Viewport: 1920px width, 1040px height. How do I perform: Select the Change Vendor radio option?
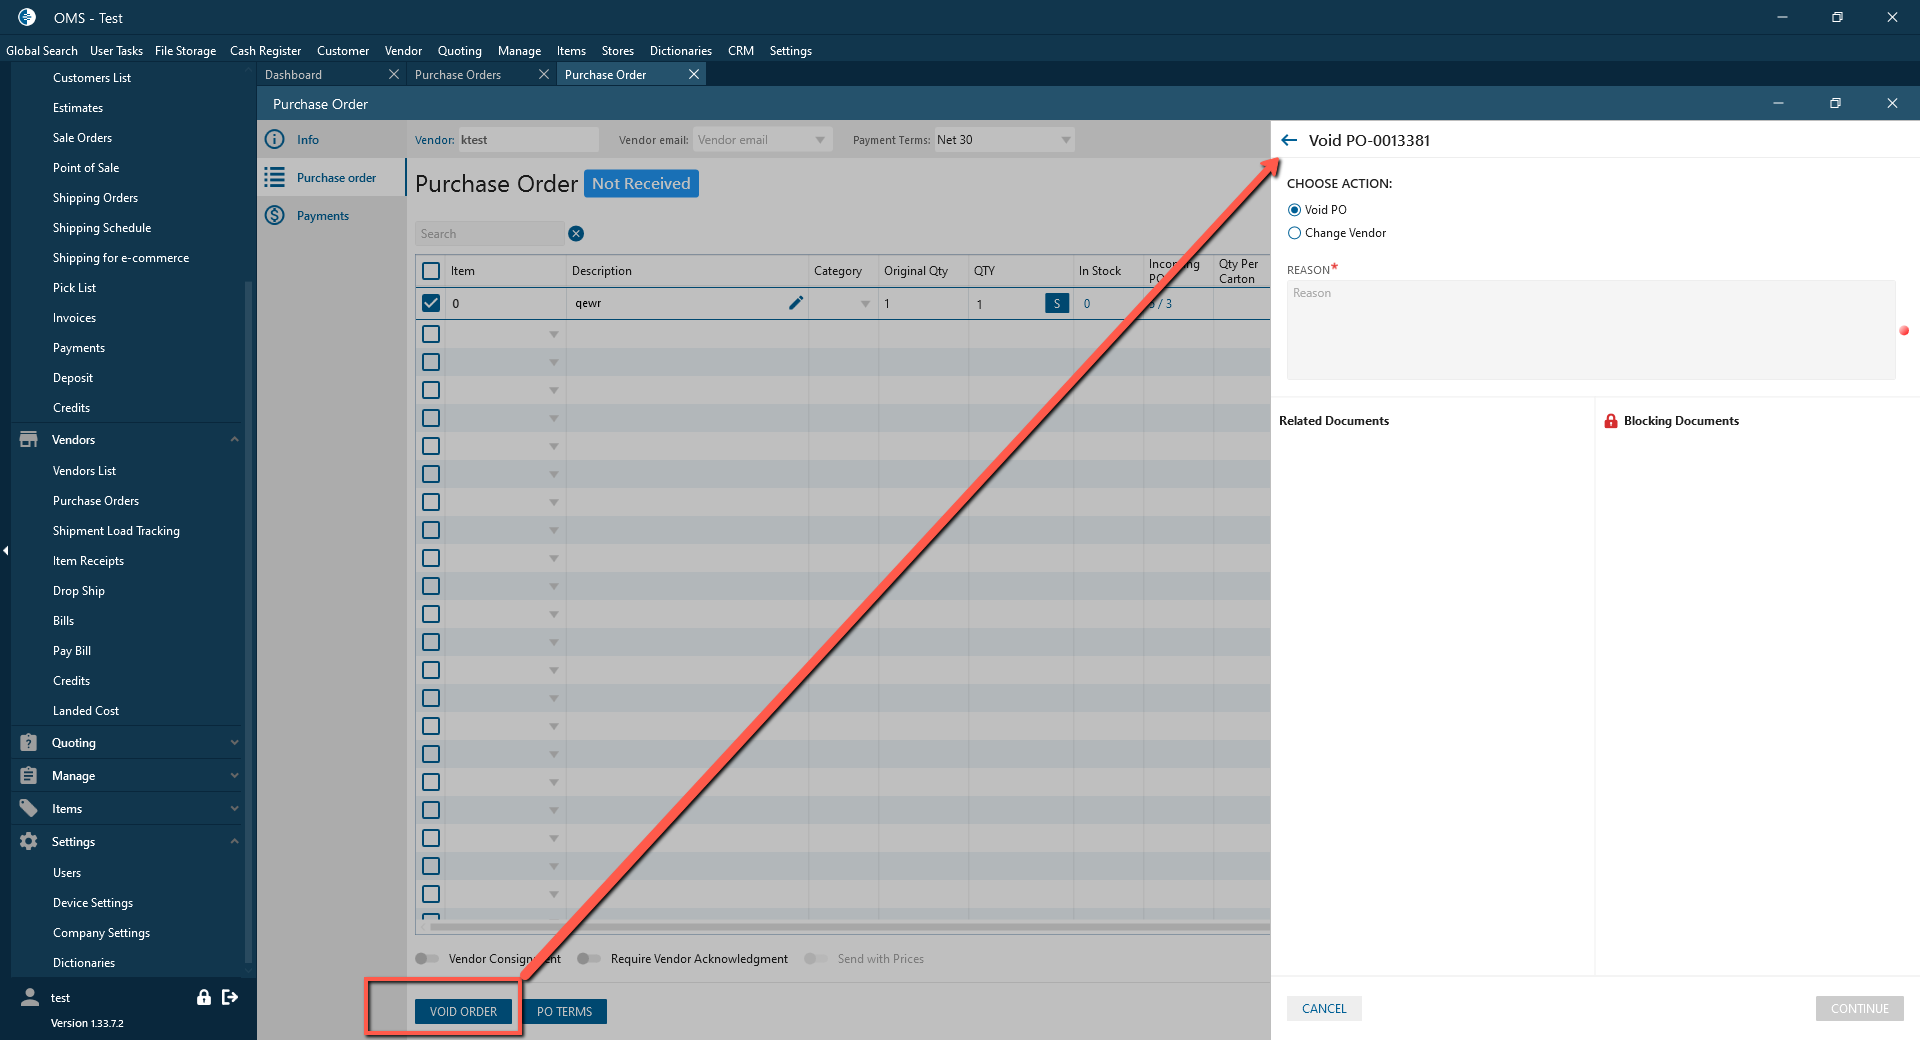(1294, 233)
